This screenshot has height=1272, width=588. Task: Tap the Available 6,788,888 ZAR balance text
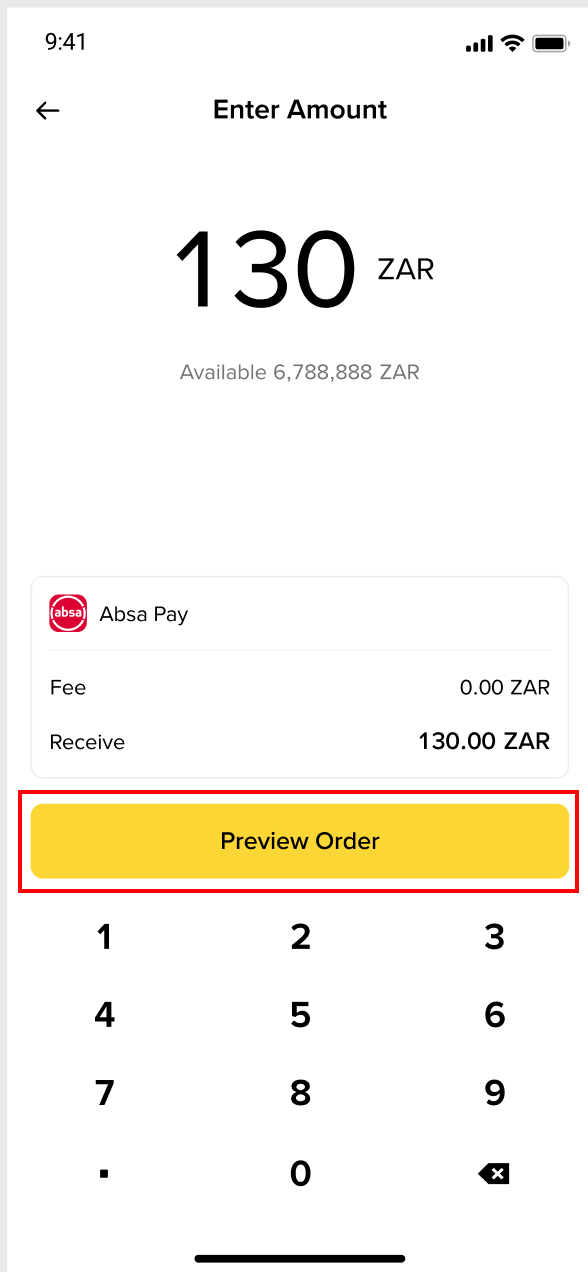click(300, 372)
